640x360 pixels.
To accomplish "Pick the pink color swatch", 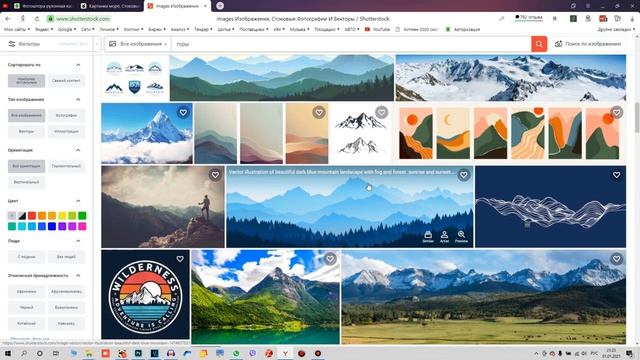I will tap(82, 226).
